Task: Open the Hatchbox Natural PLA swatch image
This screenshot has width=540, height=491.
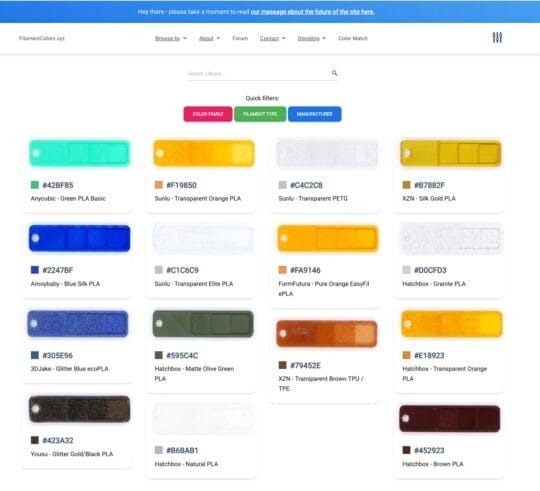Action: point(203,419)
